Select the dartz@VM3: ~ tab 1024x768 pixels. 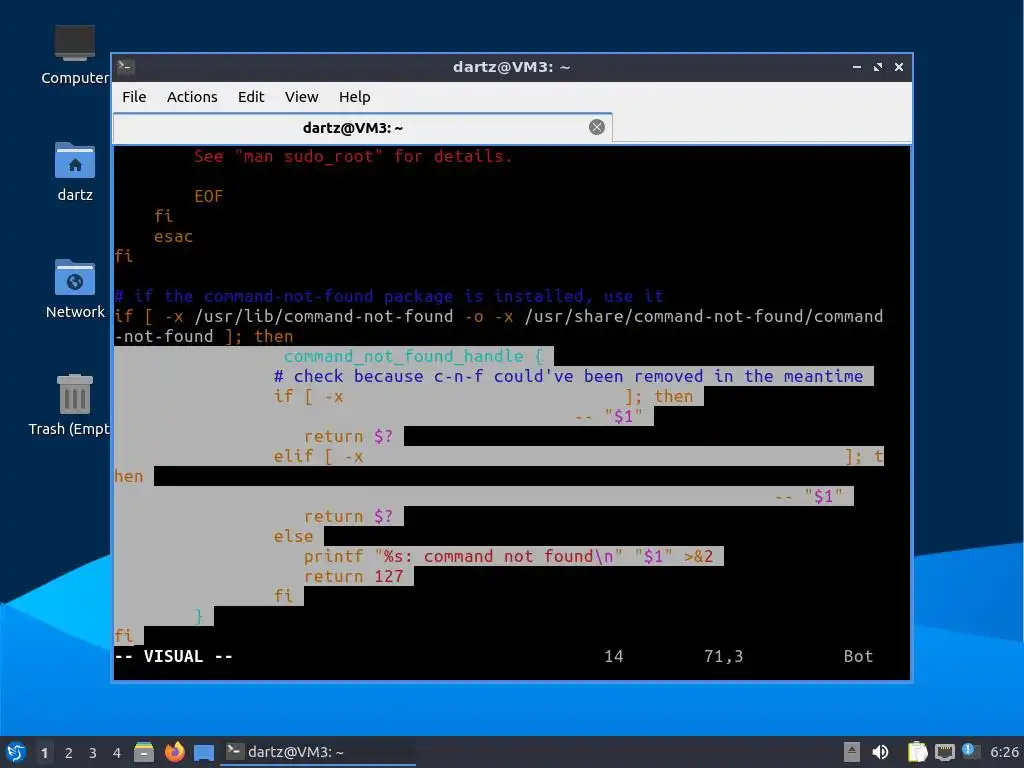pyautogui.click(x=362, y=127)
